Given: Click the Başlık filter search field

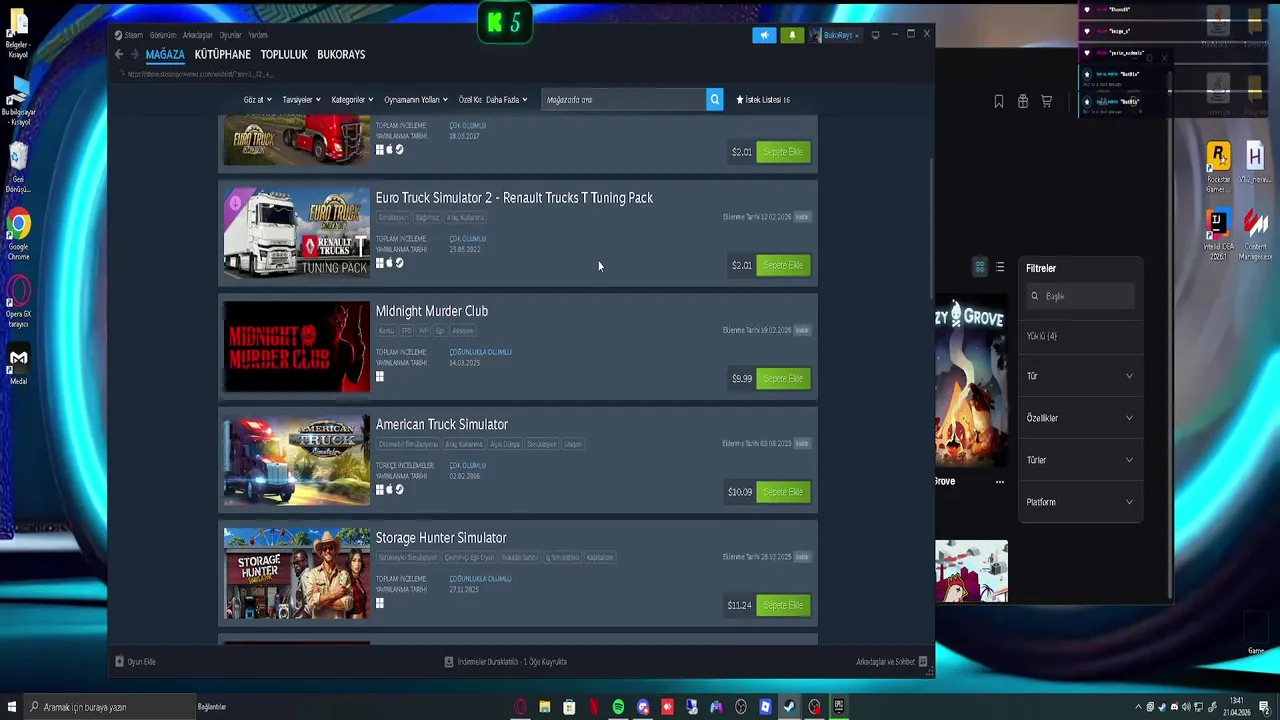Looking at the screenshot, I should point(1080,296).
